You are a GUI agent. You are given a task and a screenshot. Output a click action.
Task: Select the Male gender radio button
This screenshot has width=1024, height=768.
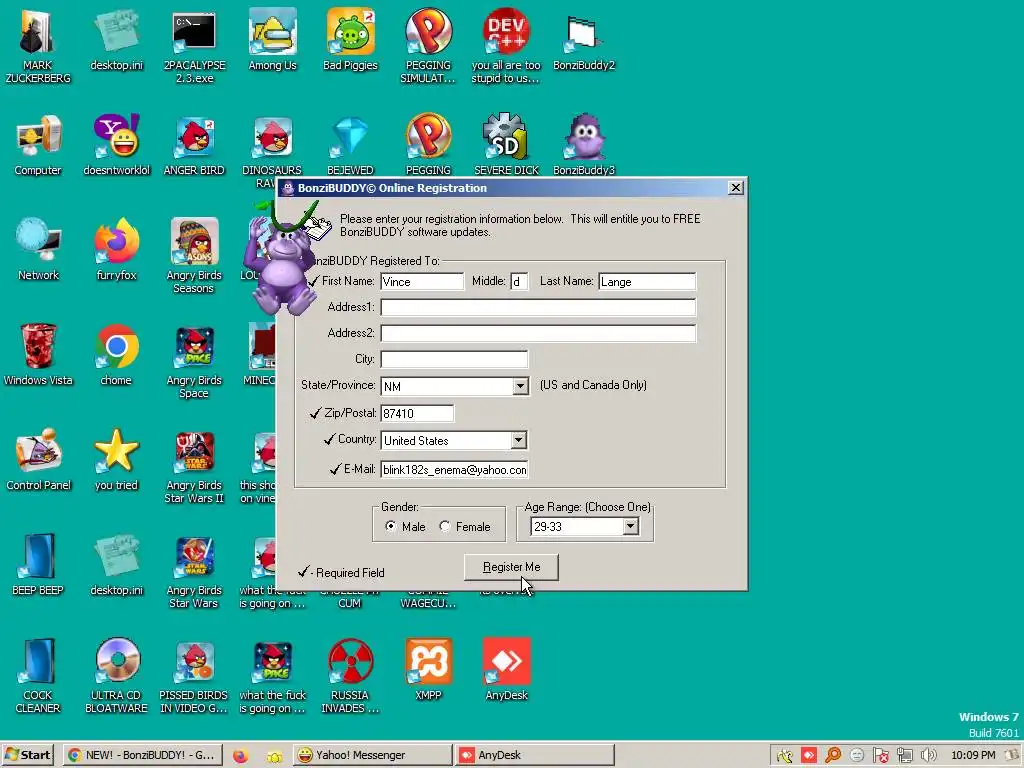(x=391, y=526)
